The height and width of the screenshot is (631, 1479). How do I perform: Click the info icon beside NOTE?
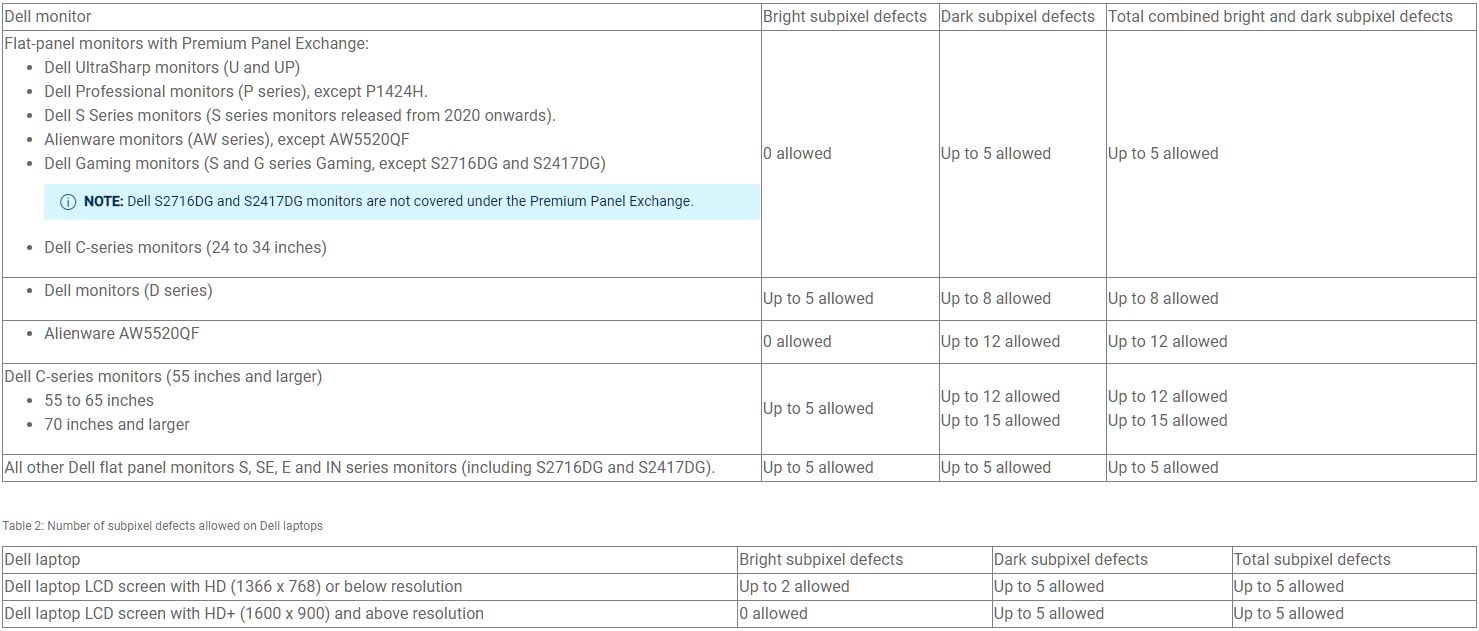tap(68, 202)
